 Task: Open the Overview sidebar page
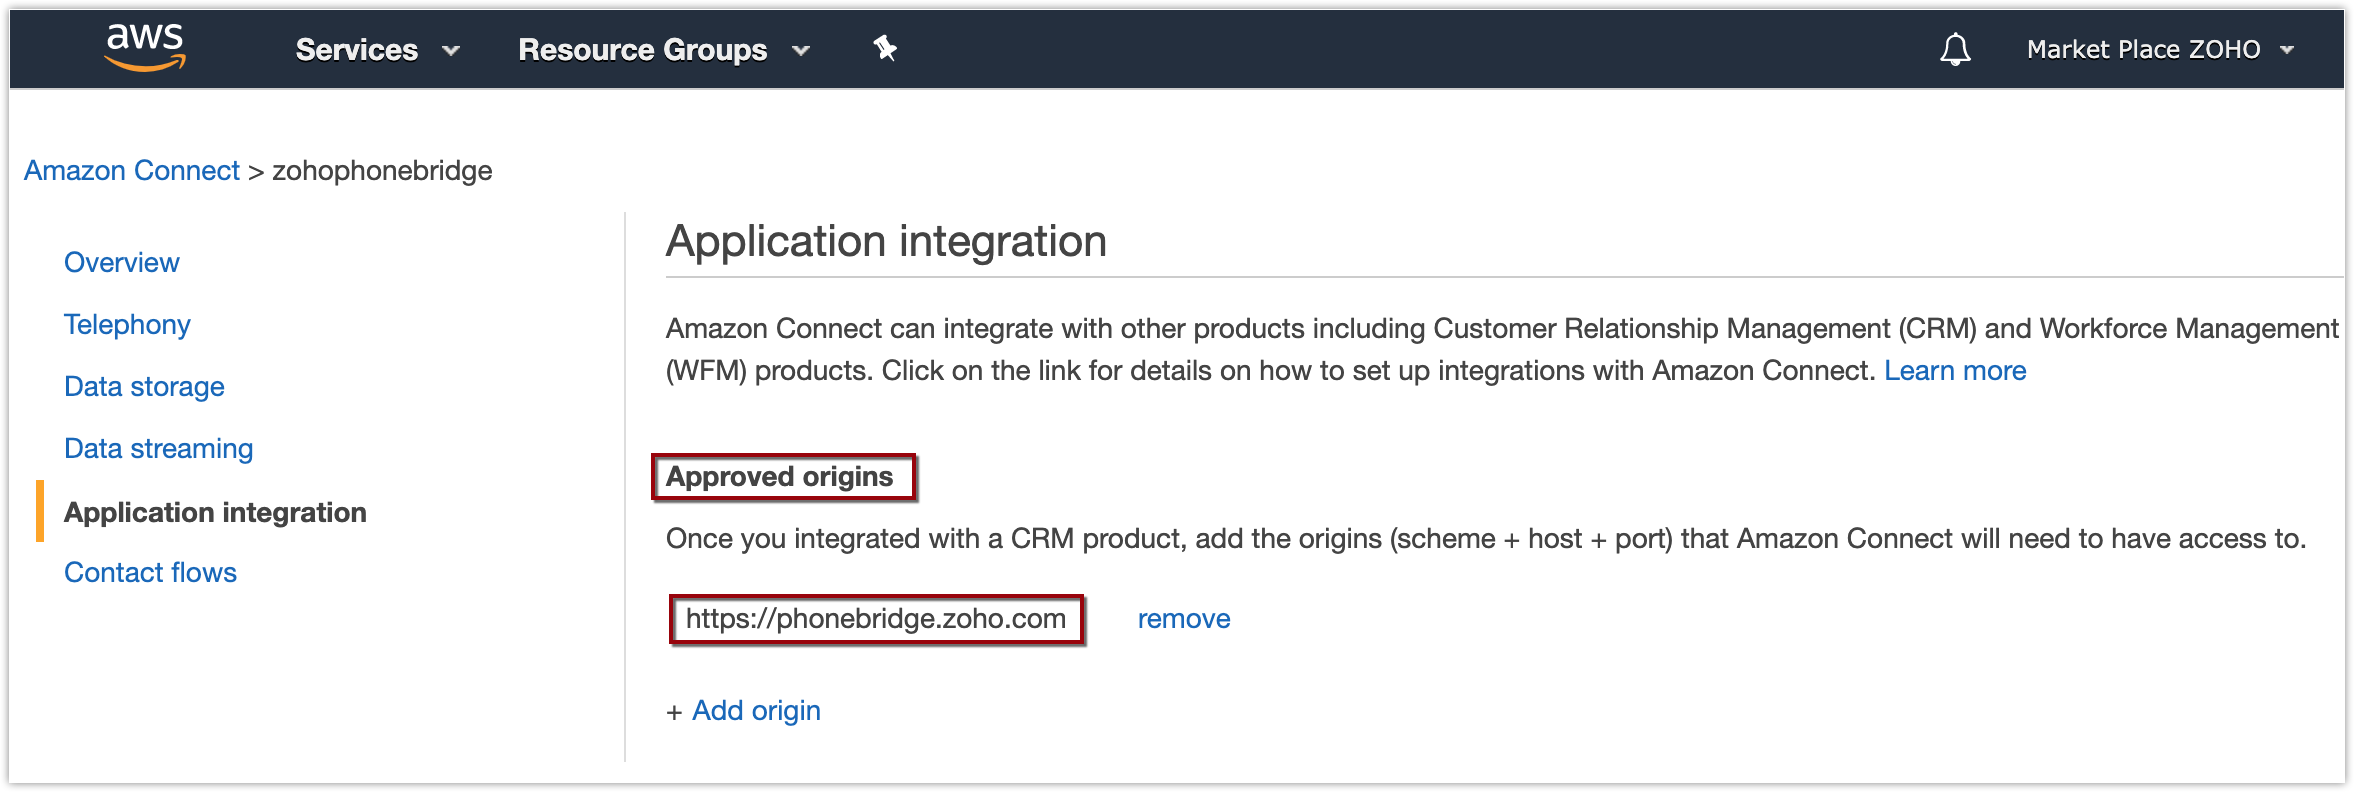click(122, 262)
